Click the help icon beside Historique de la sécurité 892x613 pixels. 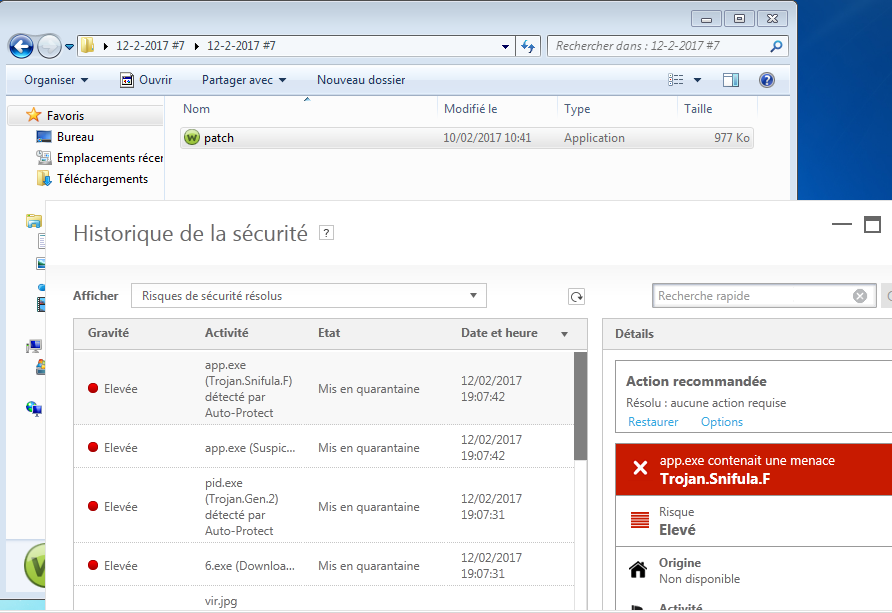(x=326, y=233)
